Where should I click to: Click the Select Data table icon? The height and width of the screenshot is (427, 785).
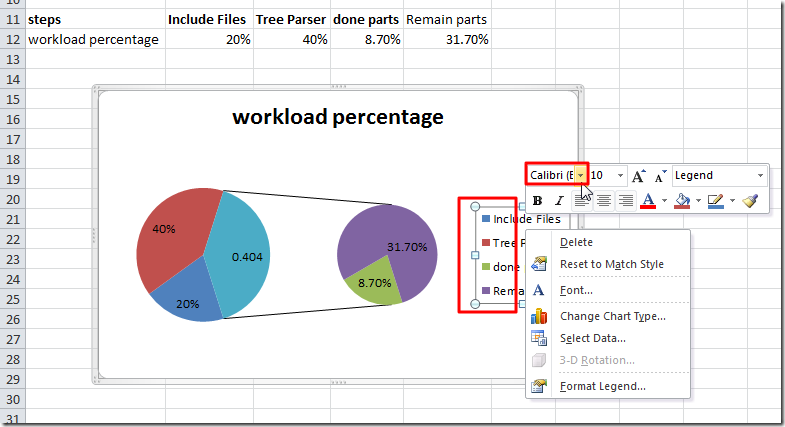tap(539, 338)
